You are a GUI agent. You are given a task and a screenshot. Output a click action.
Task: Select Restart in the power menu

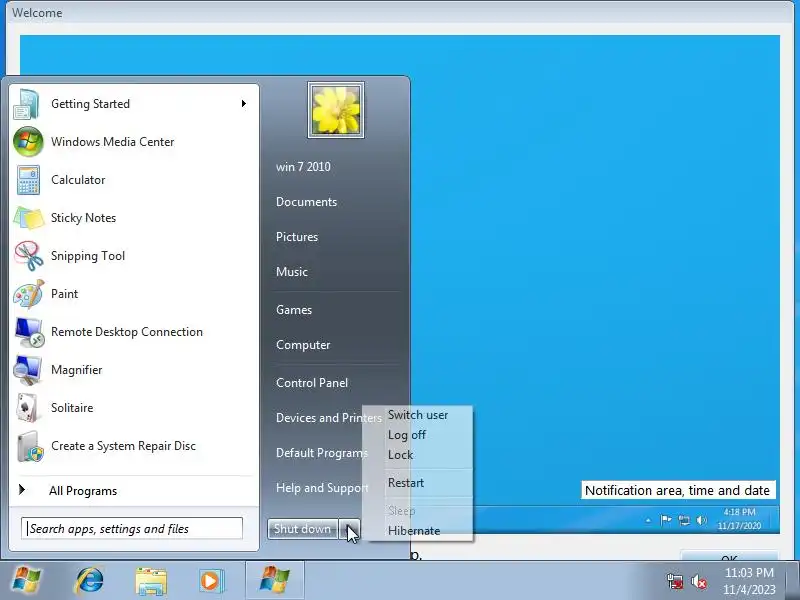click(406, 483)
